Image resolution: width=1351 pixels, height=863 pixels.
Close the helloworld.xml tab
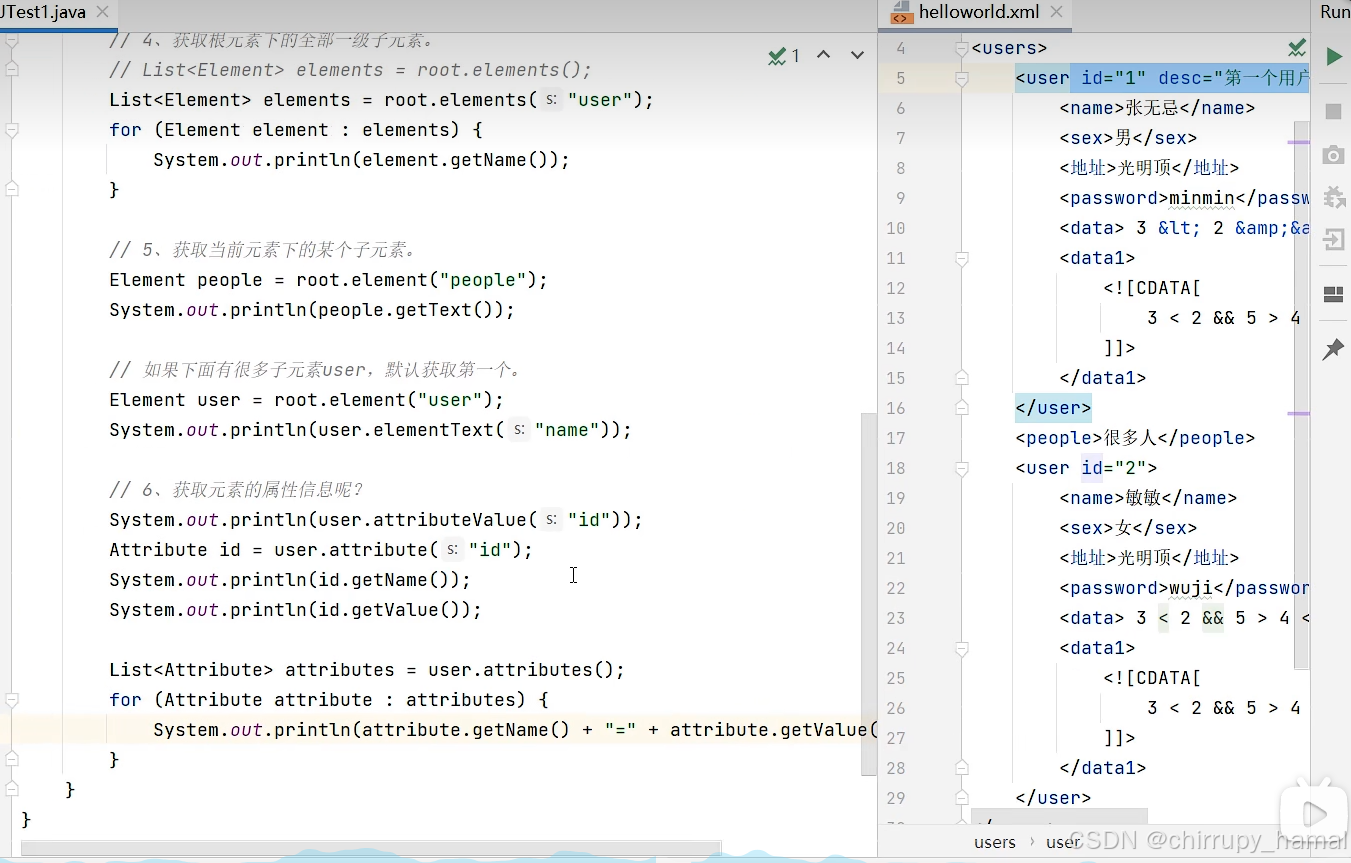point(1058,13)
